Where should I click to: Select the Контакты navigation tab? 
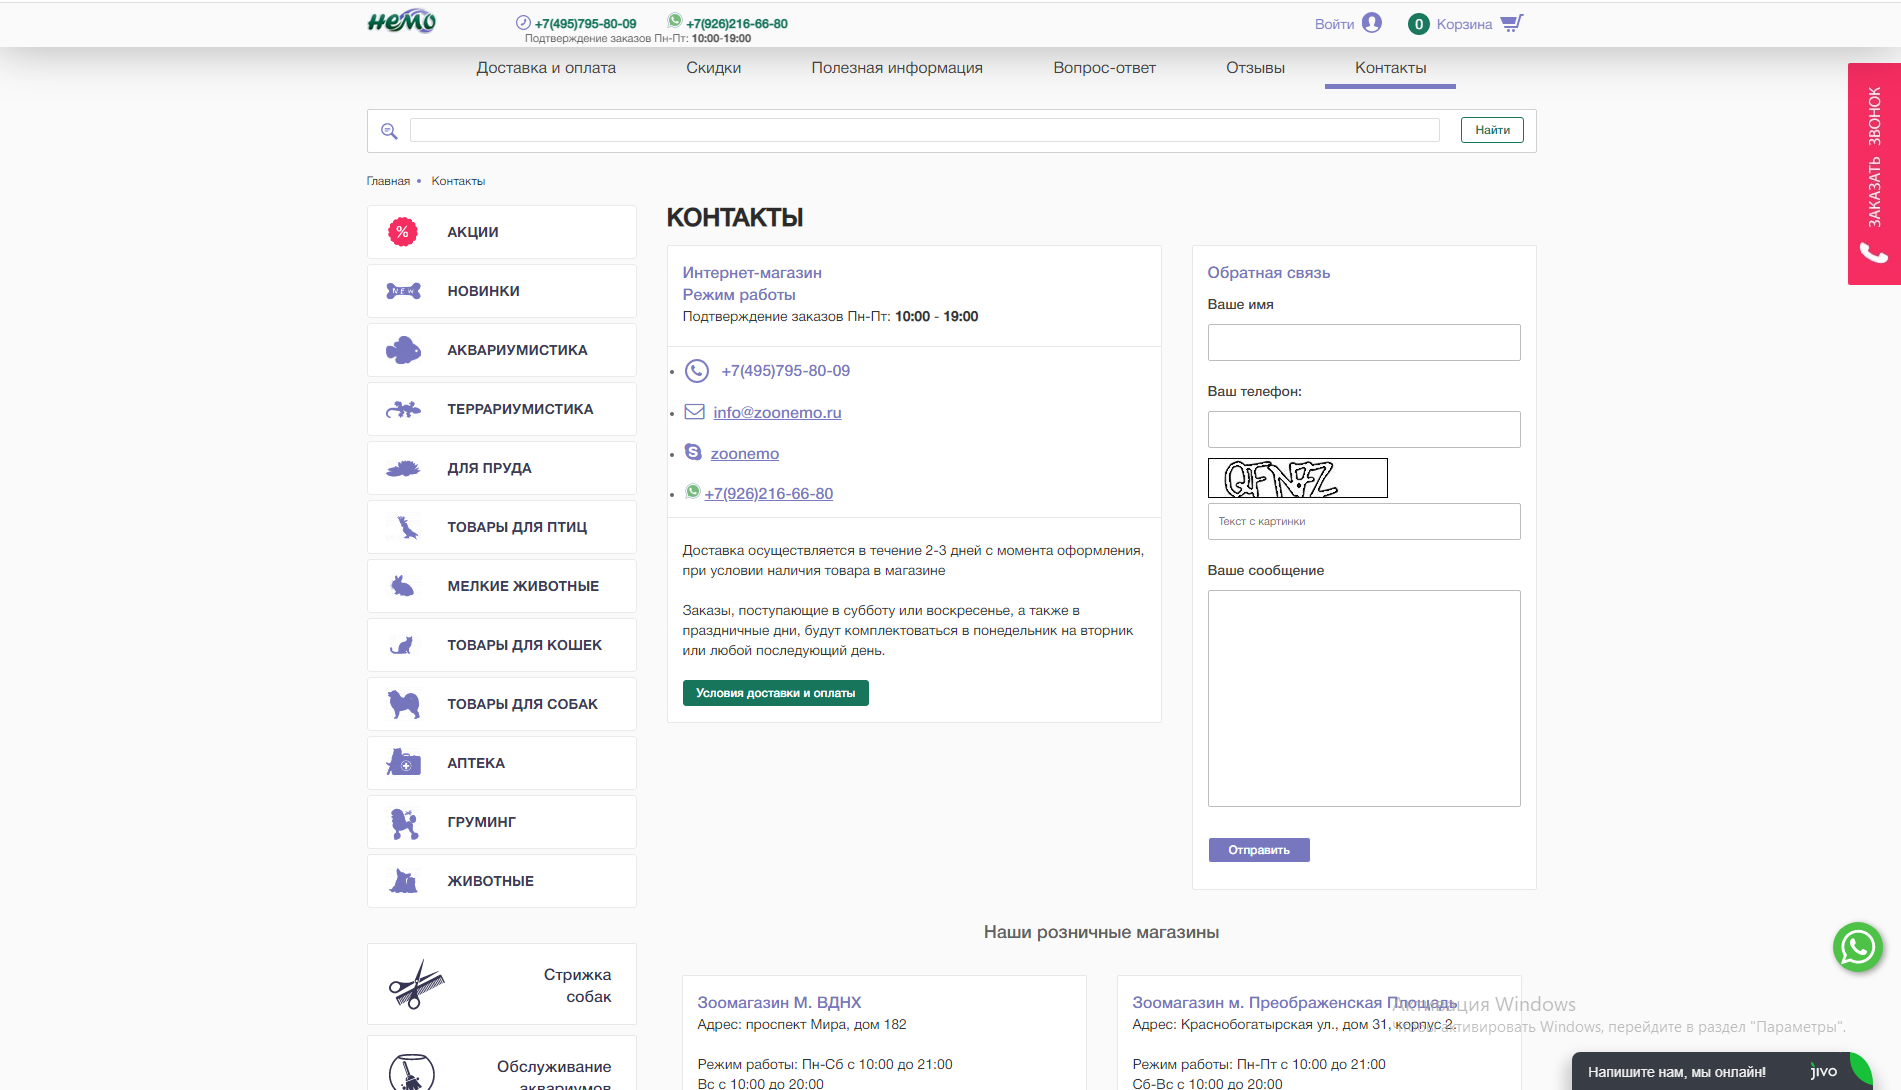(1390, 68)
